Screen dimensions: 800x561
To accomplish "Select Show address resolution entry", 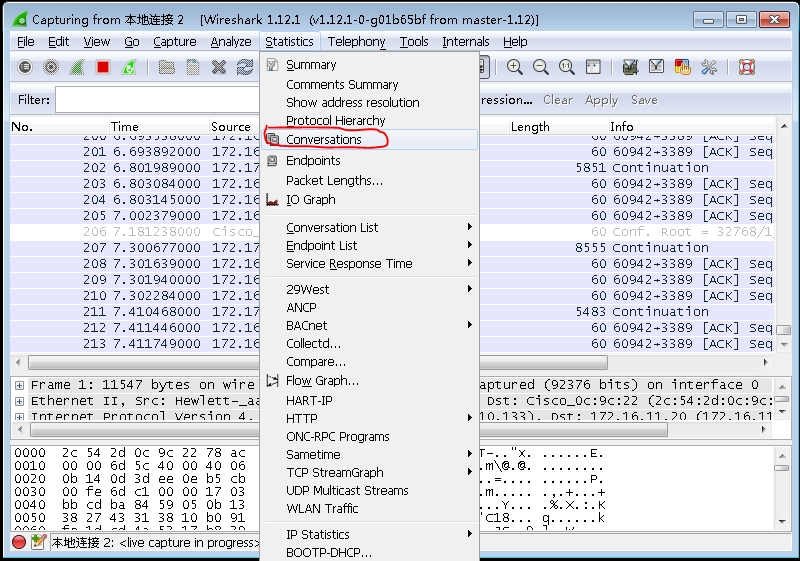I will coord(370,103).
